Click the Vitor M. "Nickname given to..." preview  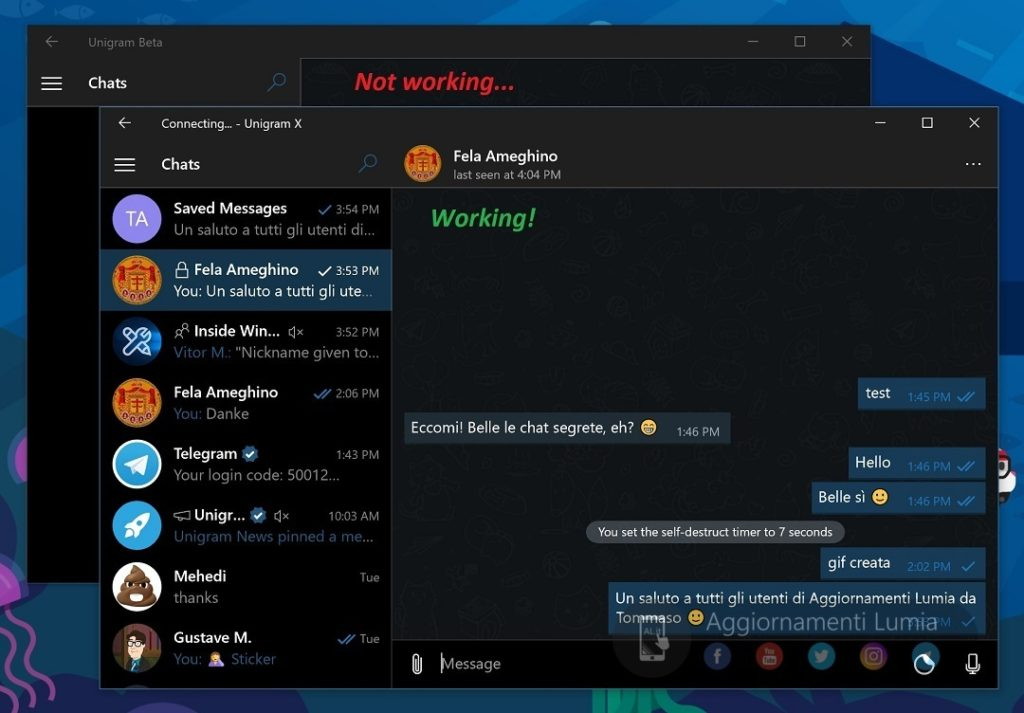coord(276,353)
